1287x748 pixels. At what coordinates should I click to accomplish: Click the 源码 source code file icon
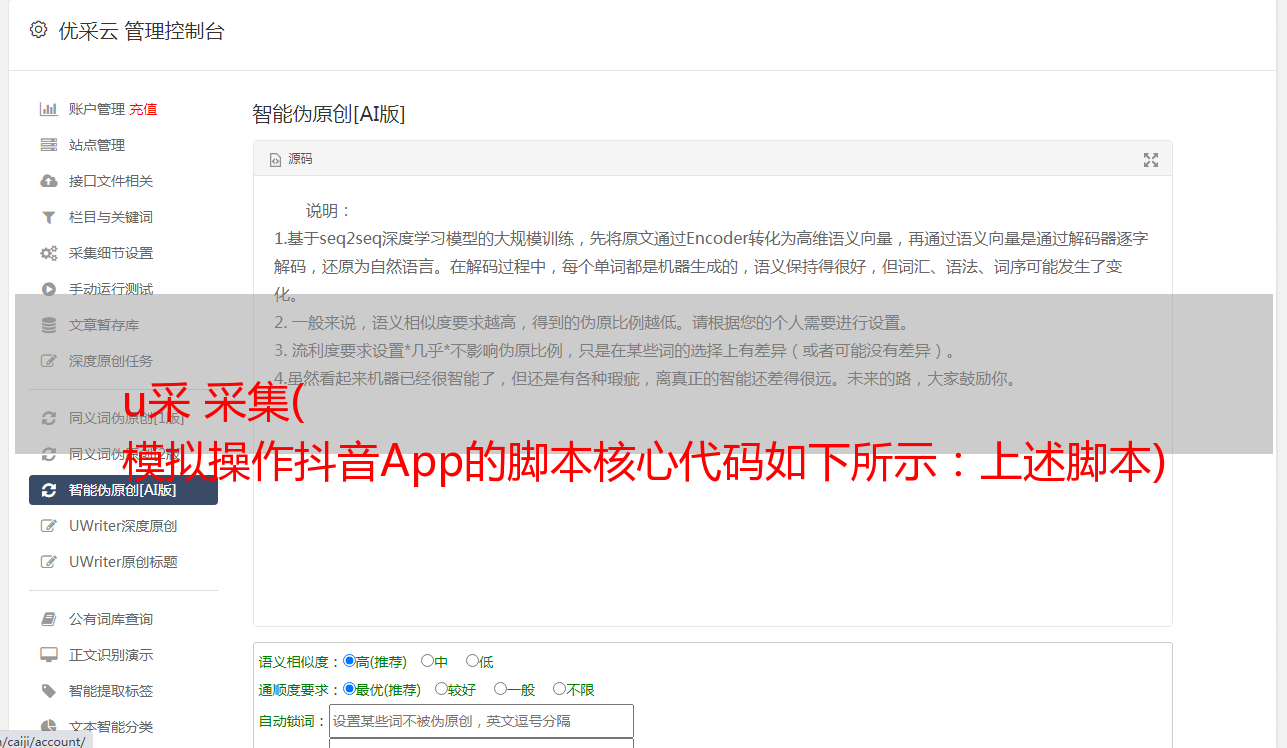275,159
